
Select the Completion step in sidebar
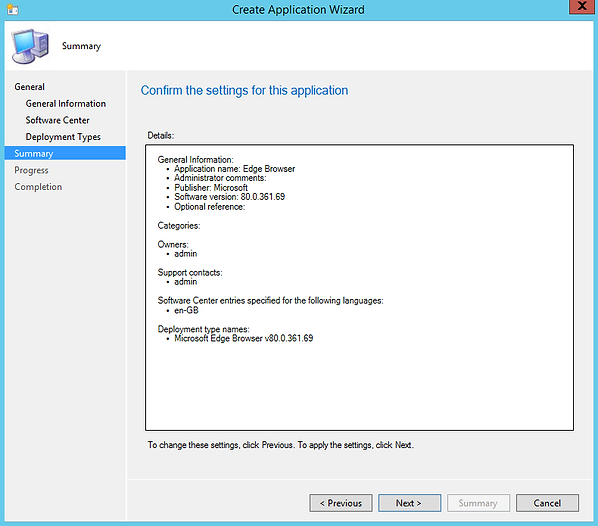click(38, 187)
